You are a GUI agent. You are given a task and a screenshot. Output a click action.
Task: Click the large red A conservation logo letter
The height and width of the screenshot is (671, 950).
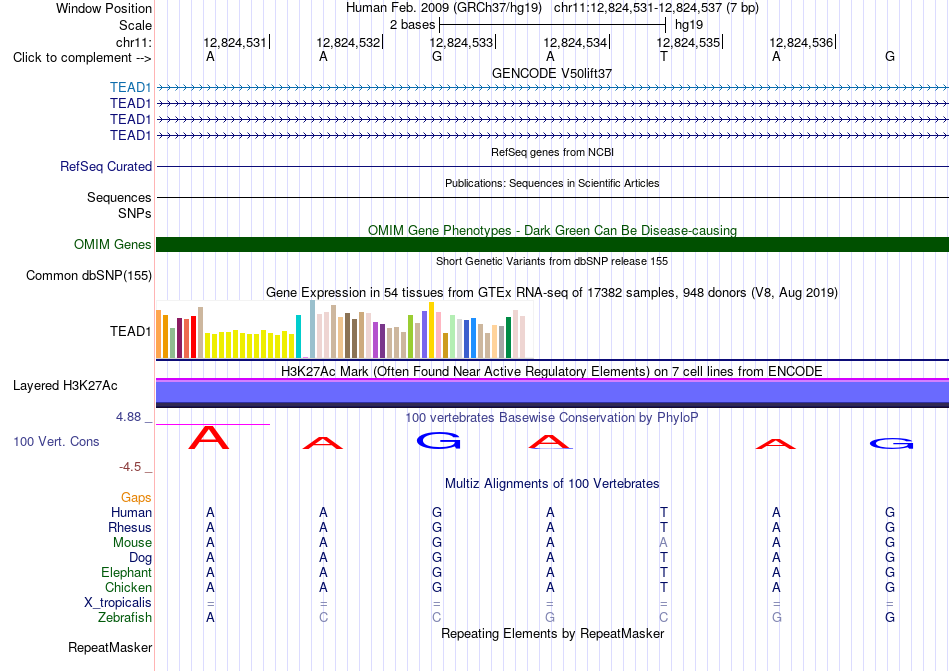[x=209, y=437]
